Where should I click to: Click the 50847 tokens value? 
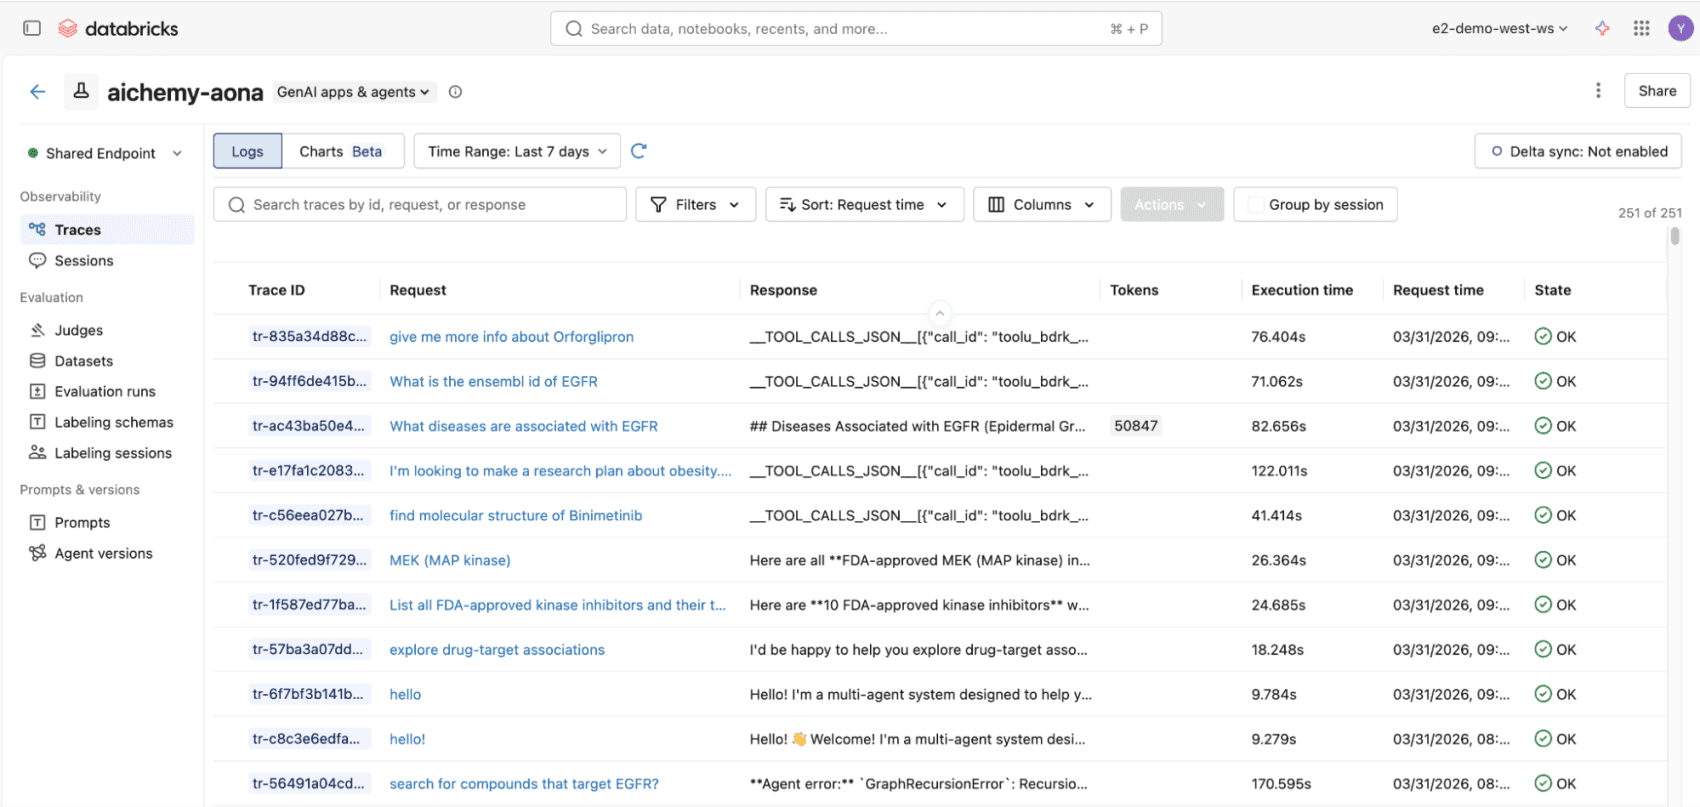pyautogui.click(x=1136, y=426)
